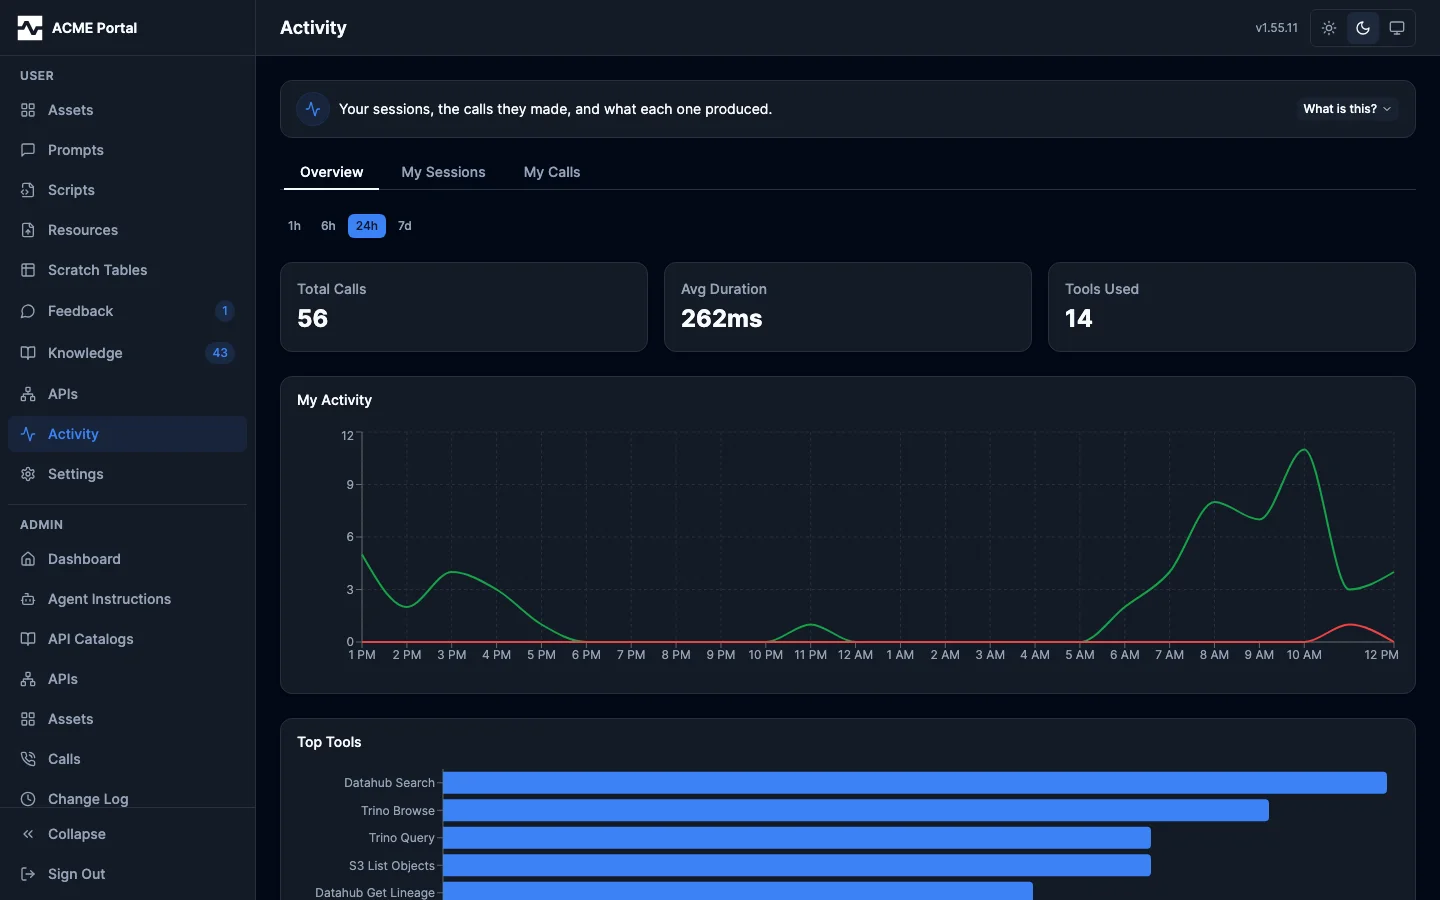Click the Tools Used value 14
Image resolution: width=1440 pixels, height=900 pixels.
coord(1079,319)
